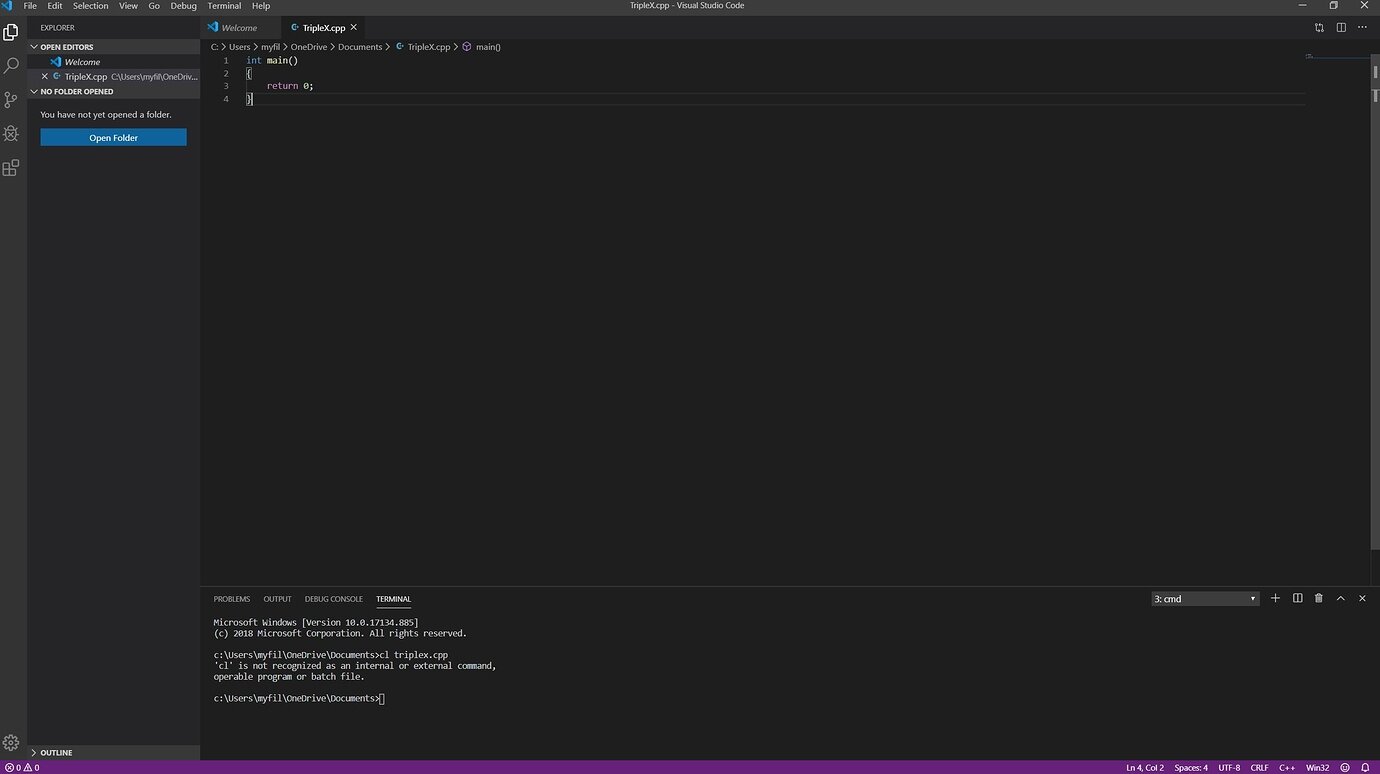Open the Source Control view

tap(11, 100)
